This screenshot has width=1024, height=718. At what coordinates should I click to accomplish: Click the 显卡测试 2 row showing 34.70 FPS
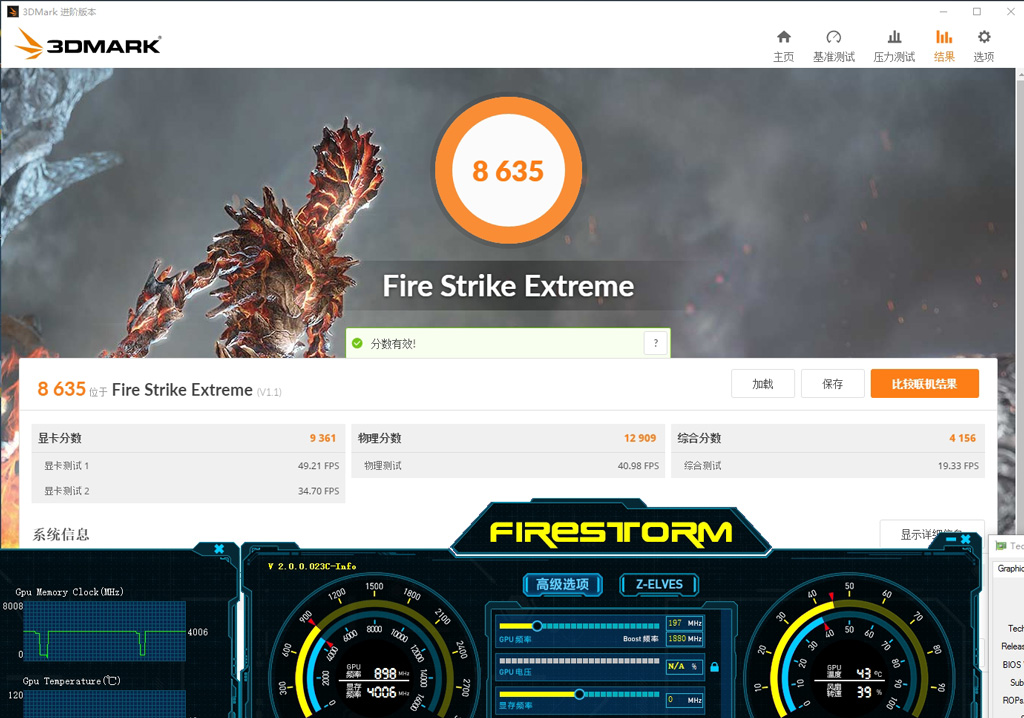(x=188, y=491)
